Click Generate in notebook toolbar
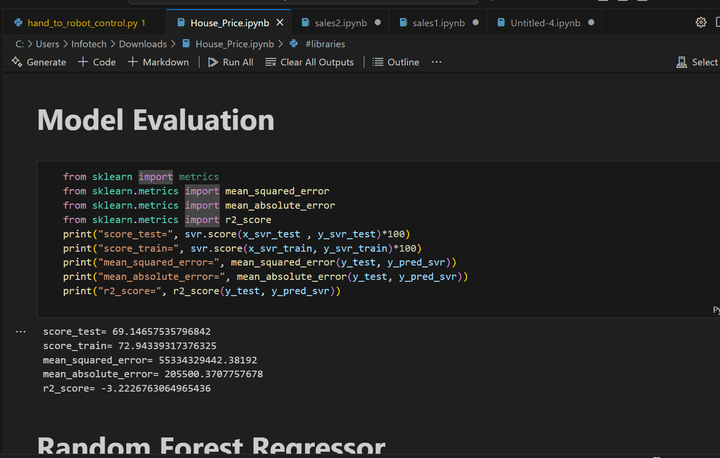This screenshot has height=458, width=720. pos(39,62)
